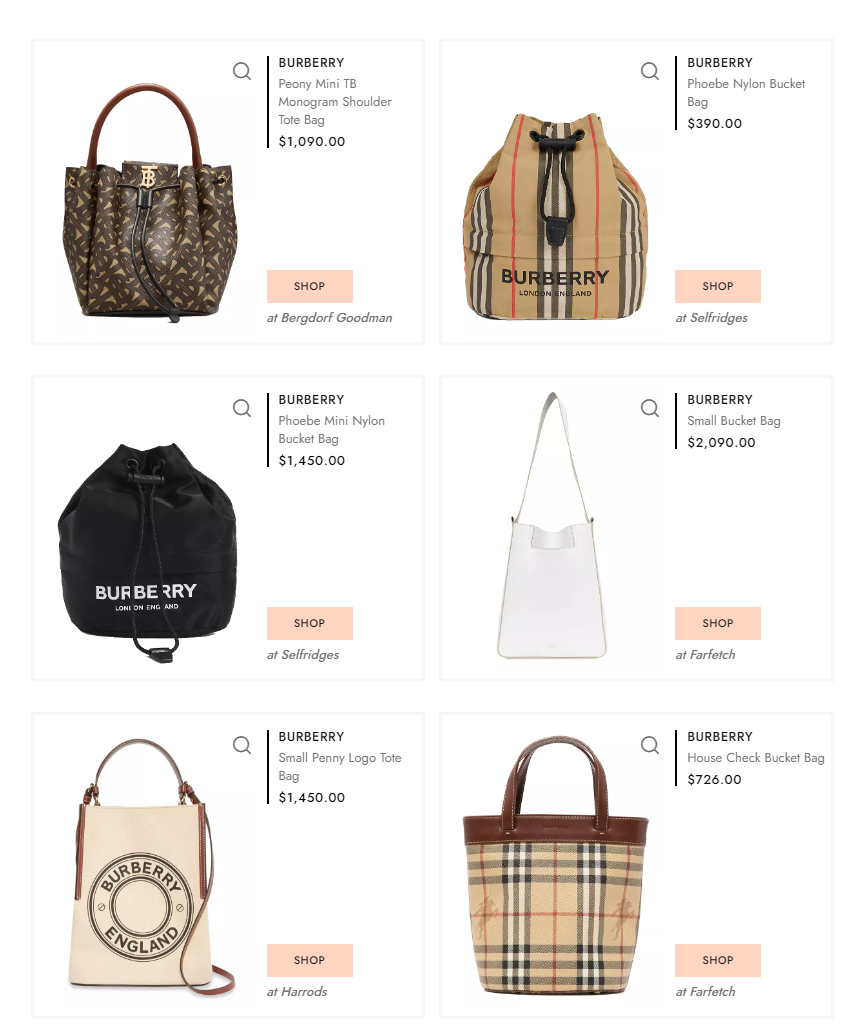Shop the Peony Mini TB Monogram bag
Image resolution: width=842 pixels, height=1030 pixels.
[309, 286]
